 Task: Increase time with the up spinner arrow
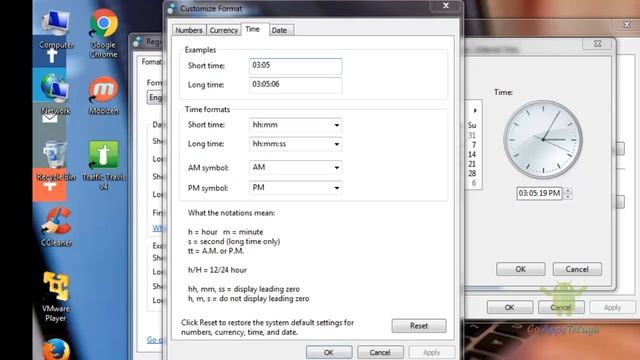coord(568,190)
